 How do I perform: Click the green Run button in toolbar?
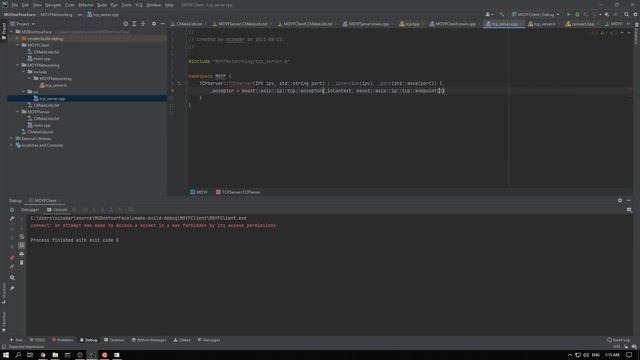pos(568,14)
